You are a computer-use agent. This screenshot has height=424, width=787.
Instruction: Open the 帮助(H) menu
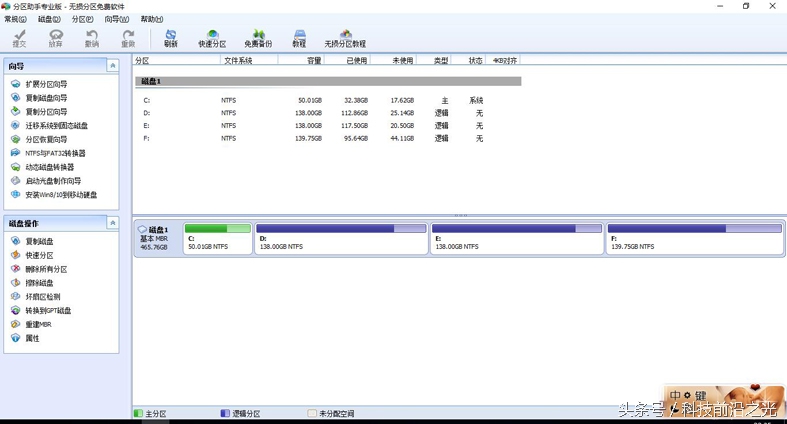click(x=152, y=19)
